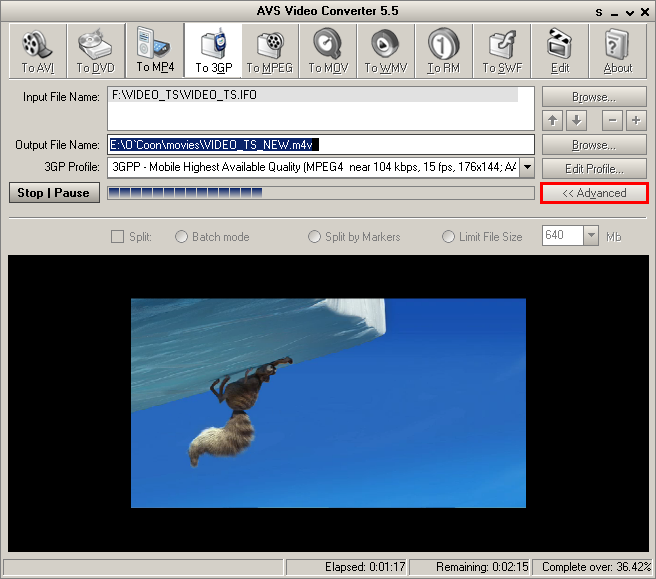Click the Stop | Pause button

54,193
